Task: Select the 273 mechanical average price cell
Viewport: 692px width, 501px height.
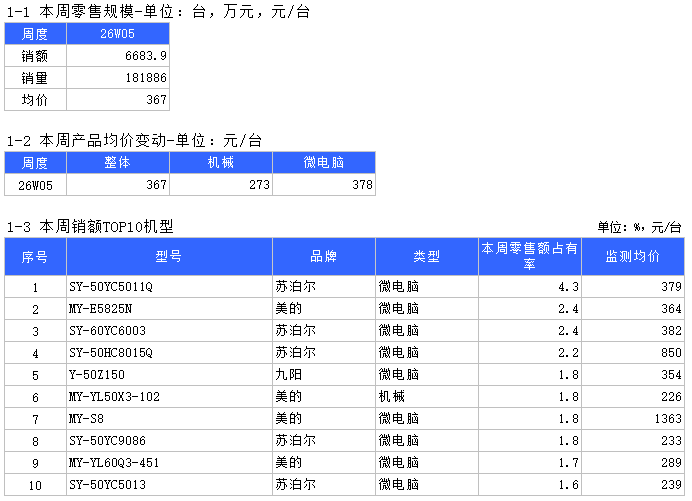Action: tap(220, 185)
